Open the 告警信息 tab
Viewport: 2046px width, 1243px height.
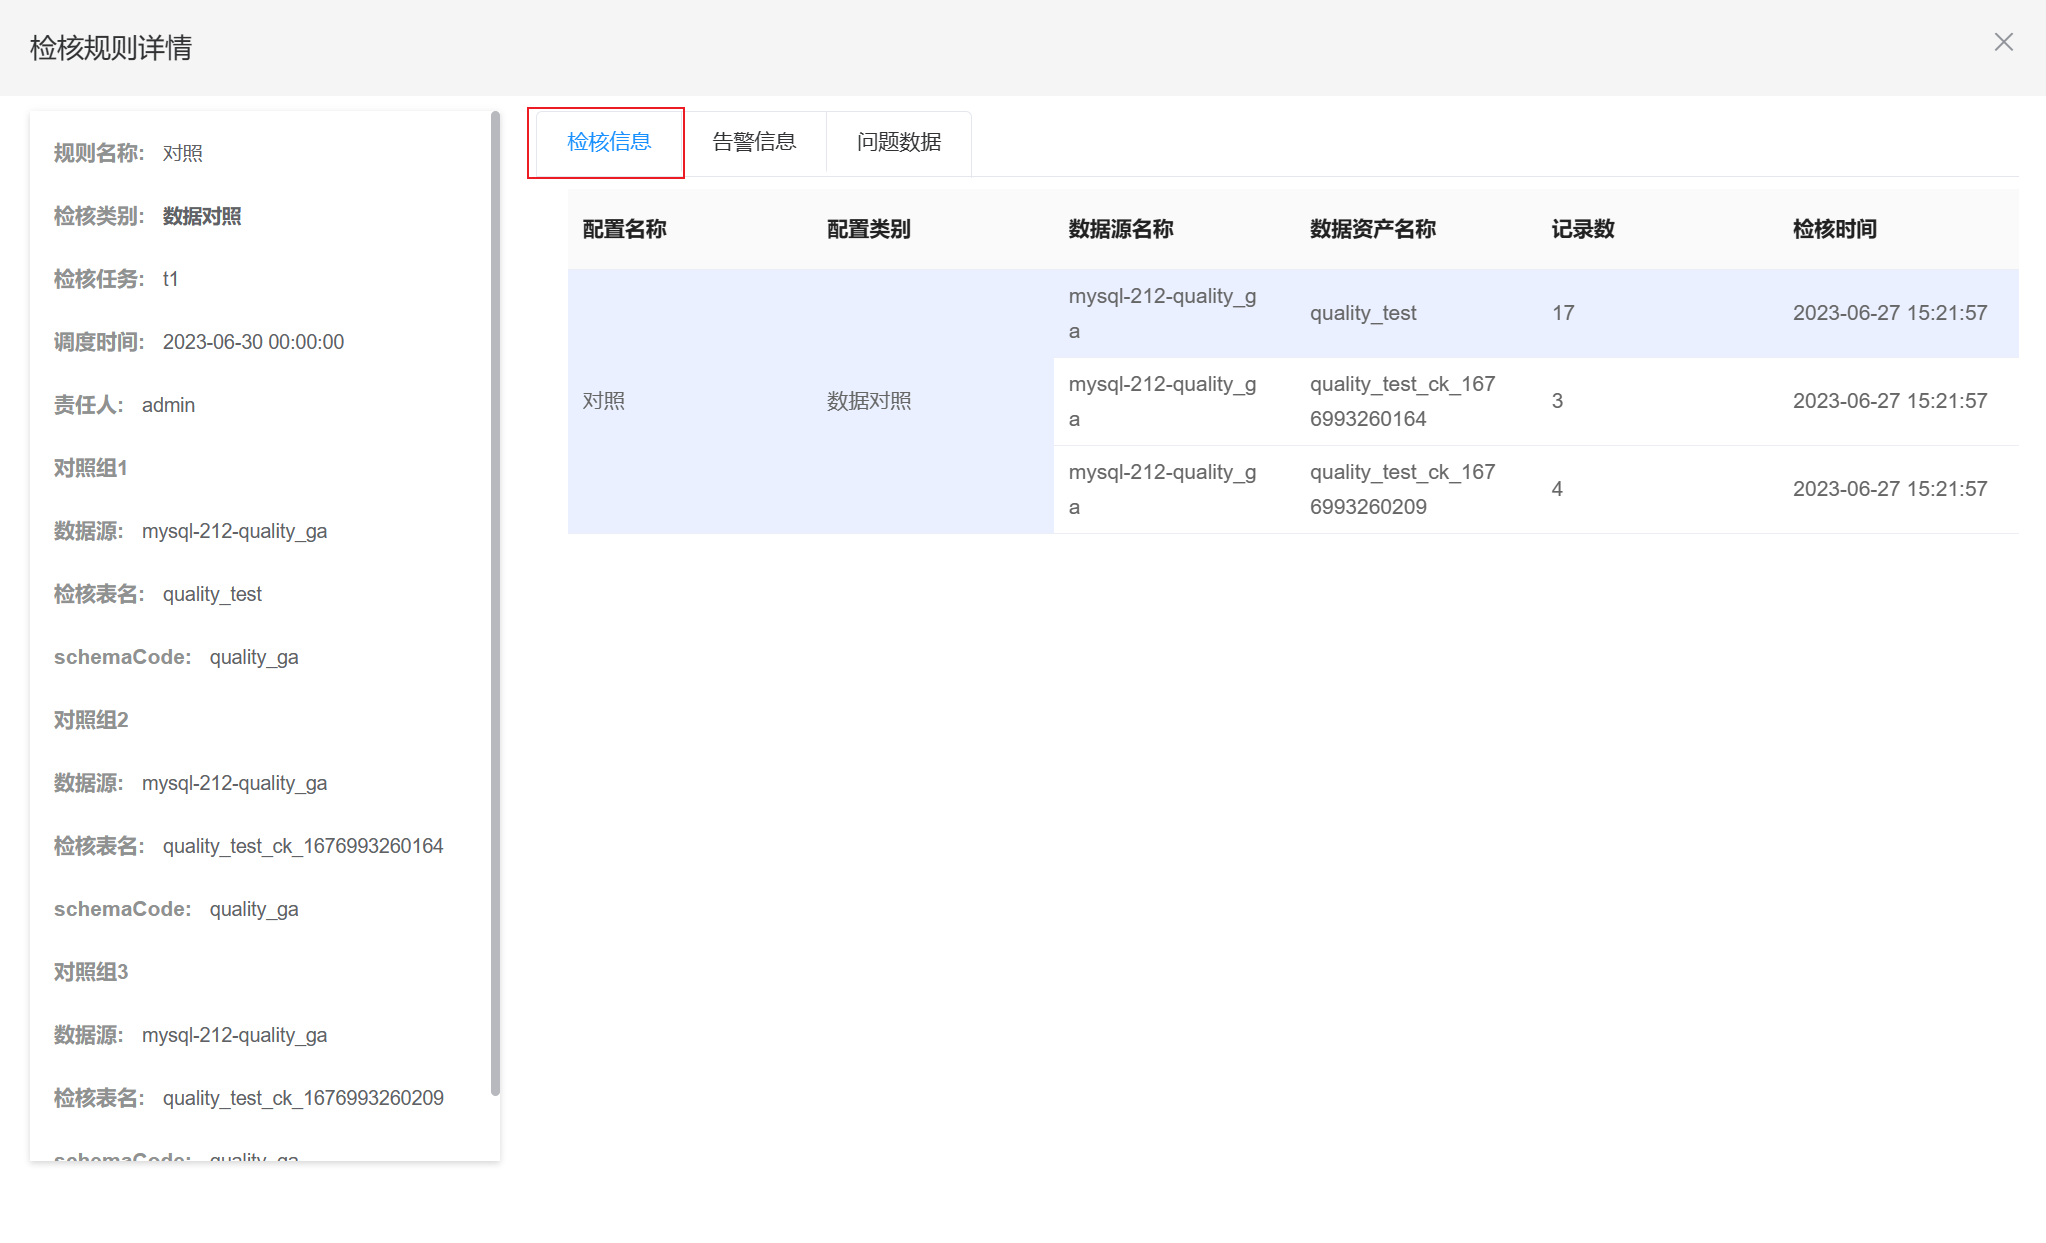point(754,142)
